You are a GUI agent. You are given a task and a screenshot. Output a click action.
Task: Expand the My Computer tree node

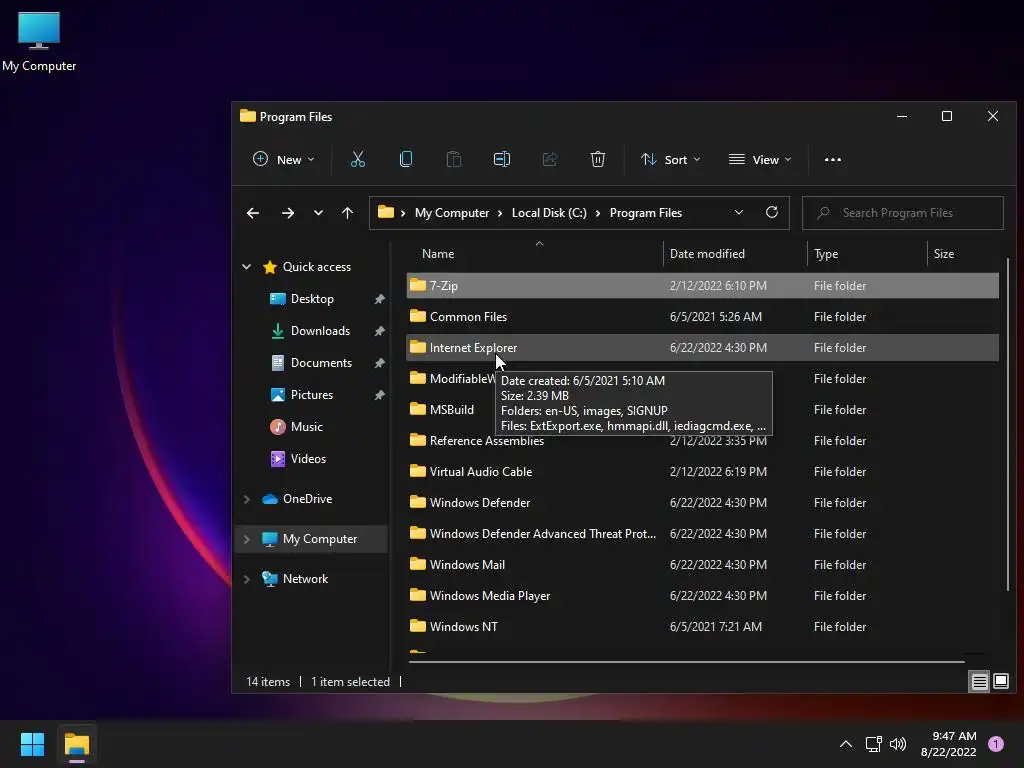click(x=246, y=539)
